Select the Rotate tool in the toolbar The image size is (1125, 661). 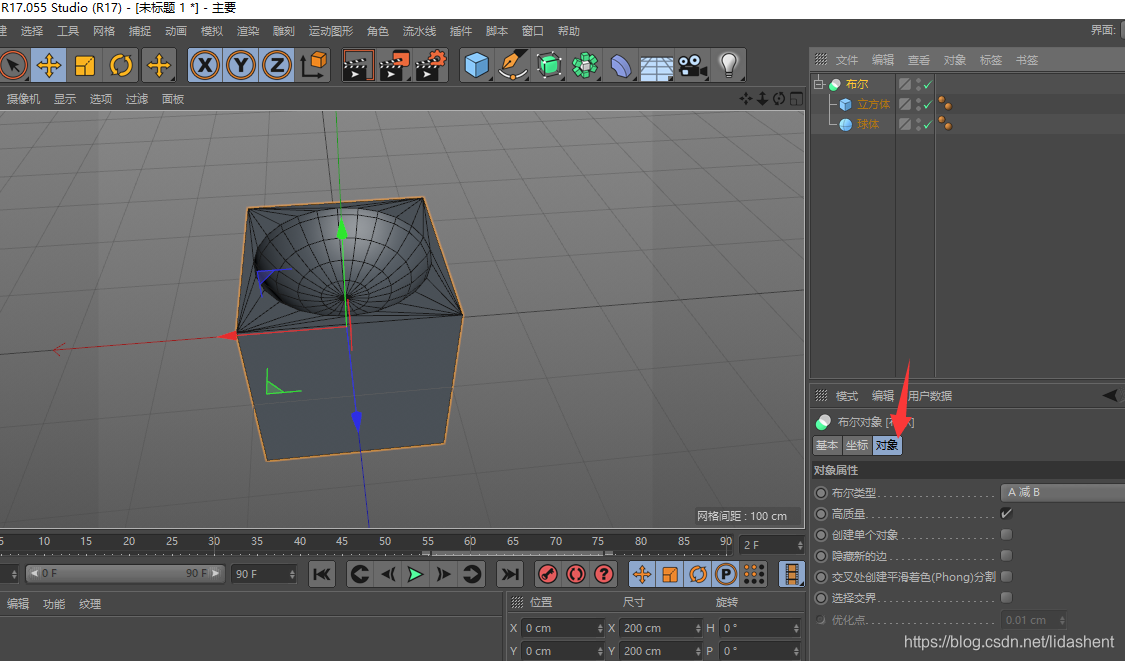click(x=121, y=66)
